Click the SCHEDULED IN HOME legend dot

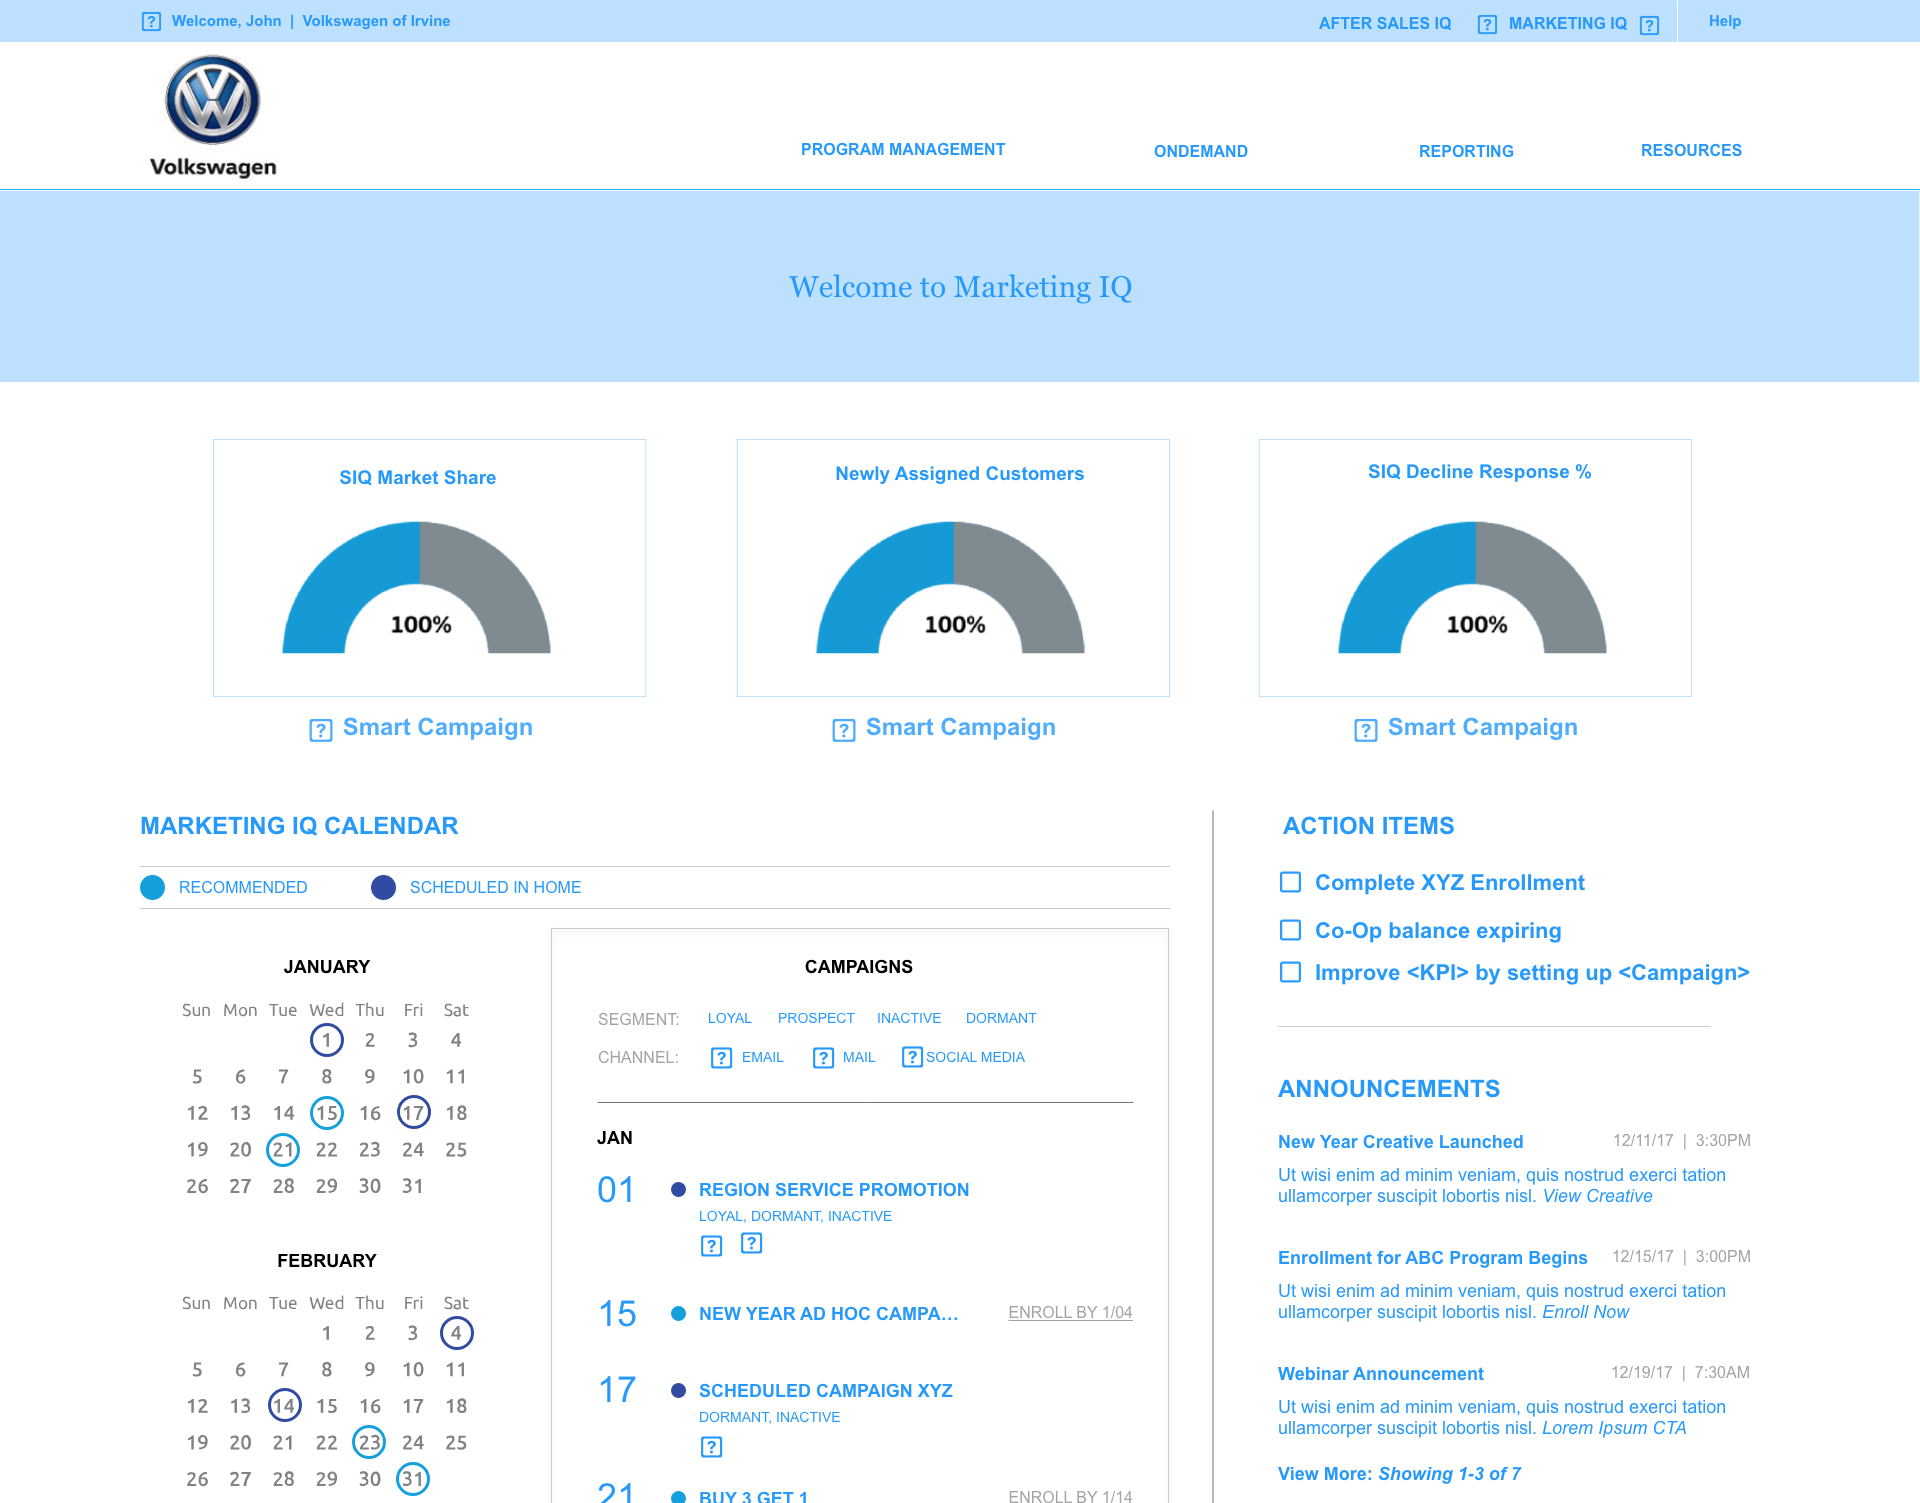coord(383,887)
